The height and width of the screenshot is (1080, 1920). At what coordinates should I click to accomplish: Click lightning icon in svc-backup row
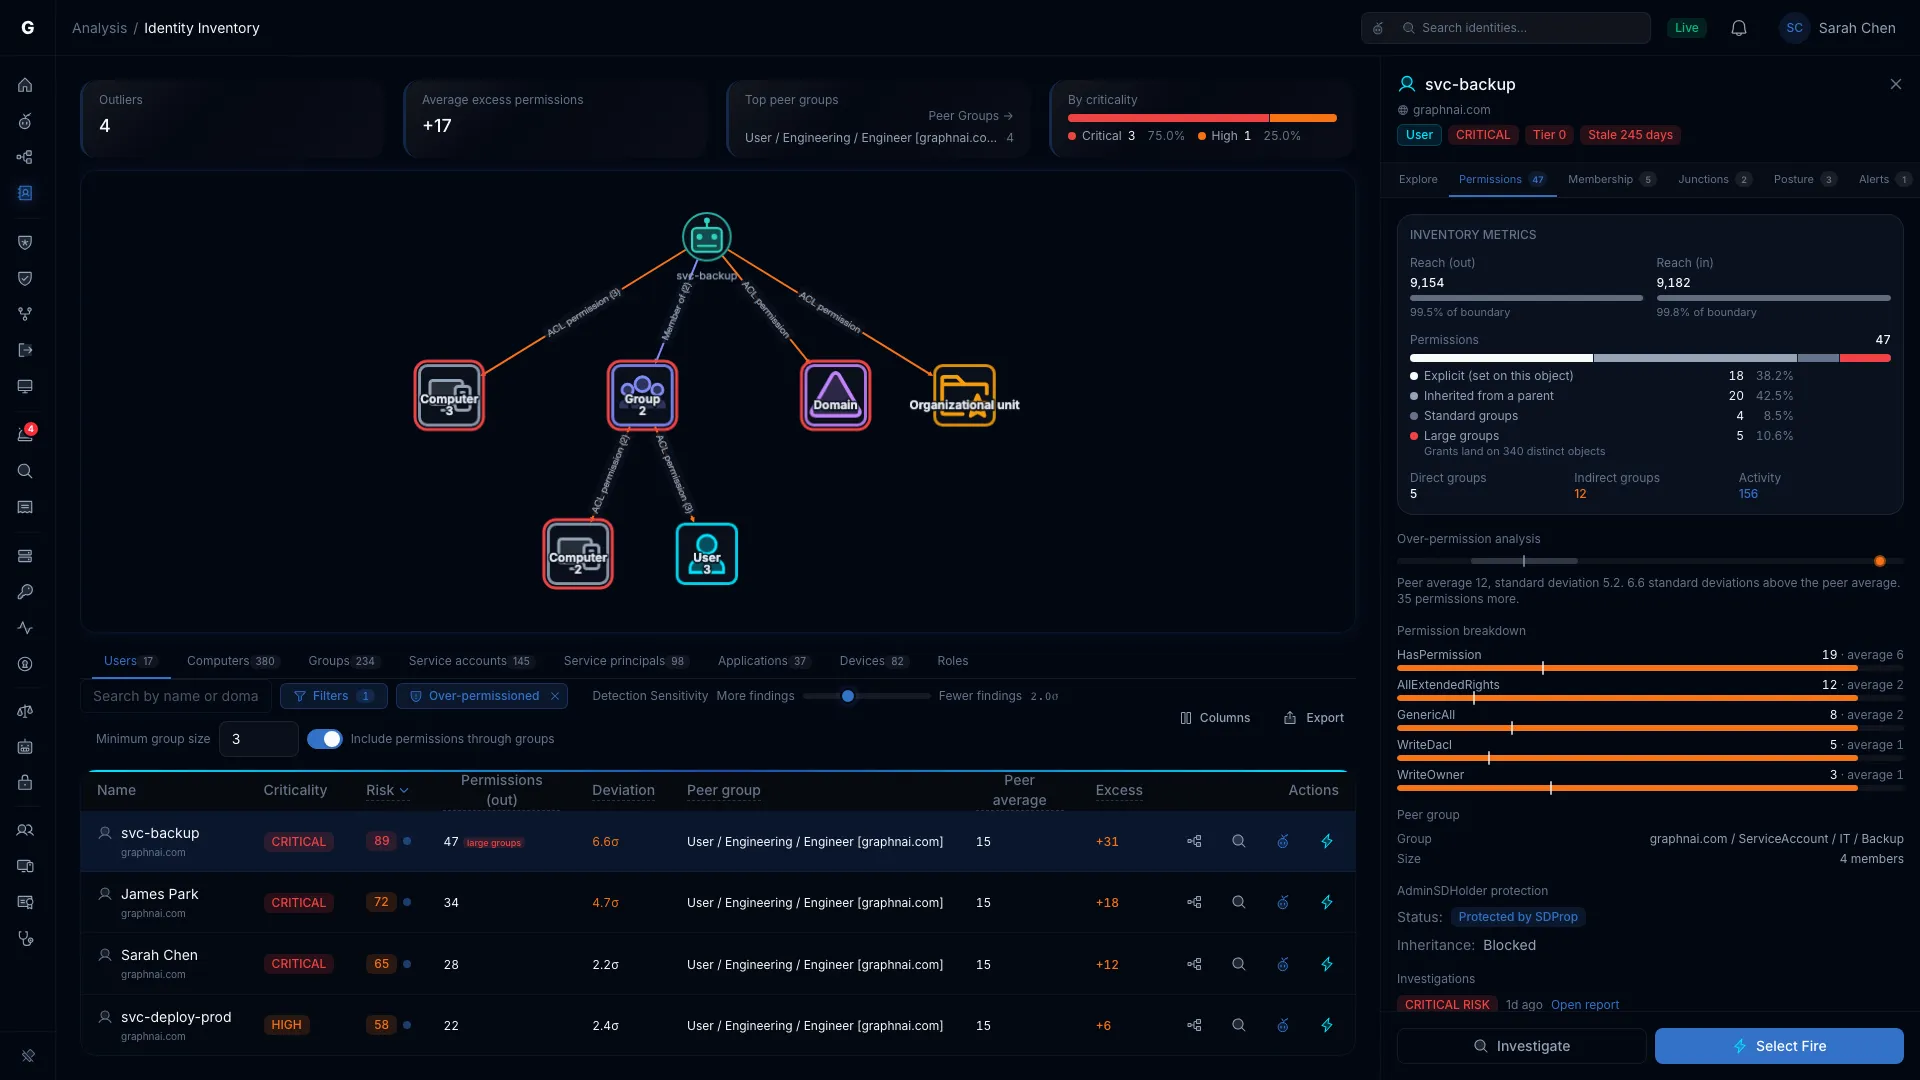tap(1327, 842)
